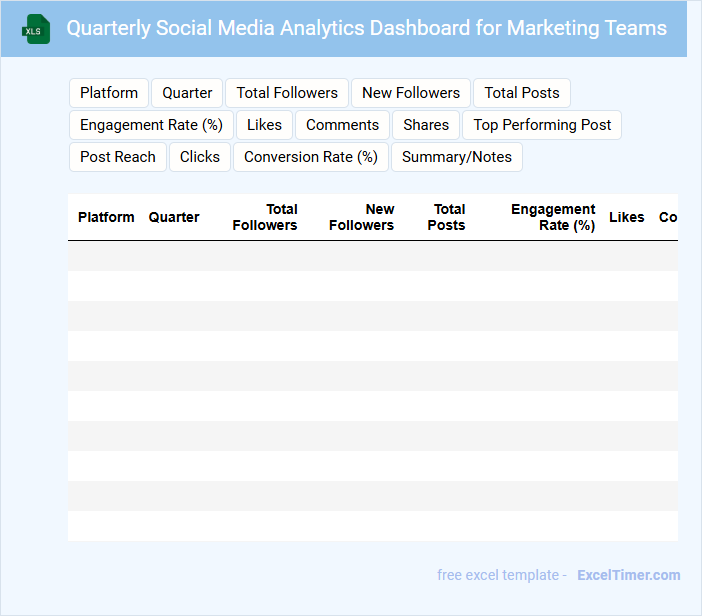Click the Total Followers tag
Screen dimensions: 702x616
(287, 93)
